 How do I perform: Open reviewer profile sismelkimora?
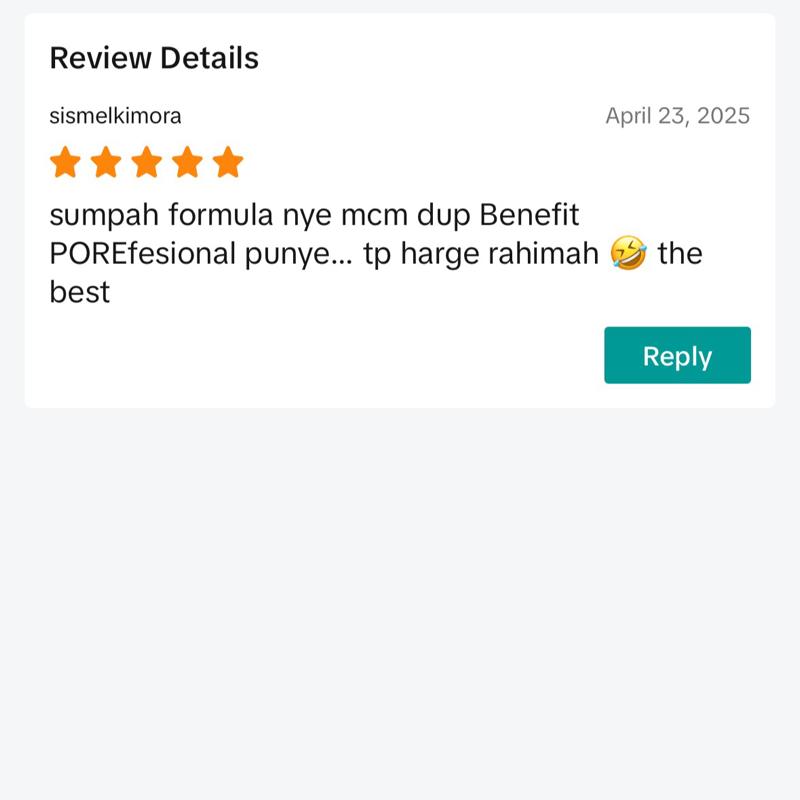(115, 116)
